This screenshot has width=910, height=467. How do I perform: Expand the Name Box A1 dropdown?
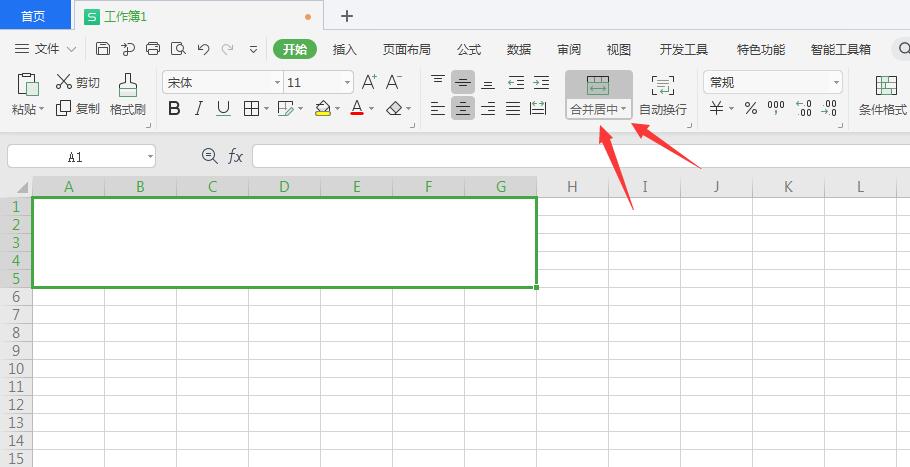pyautogui.click(x=150, y=156)
